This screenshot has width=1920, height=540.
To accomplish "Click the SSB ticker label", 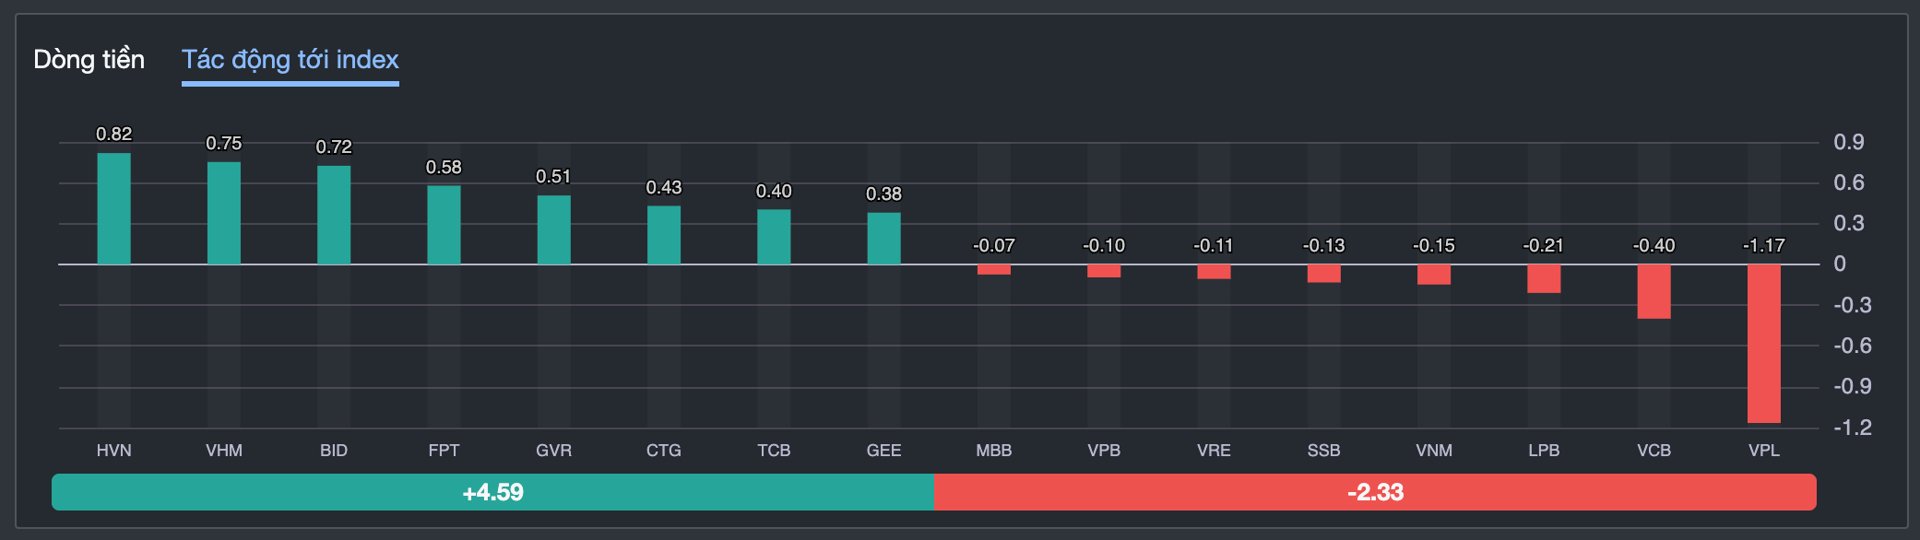I will (x=1324, y=450).
